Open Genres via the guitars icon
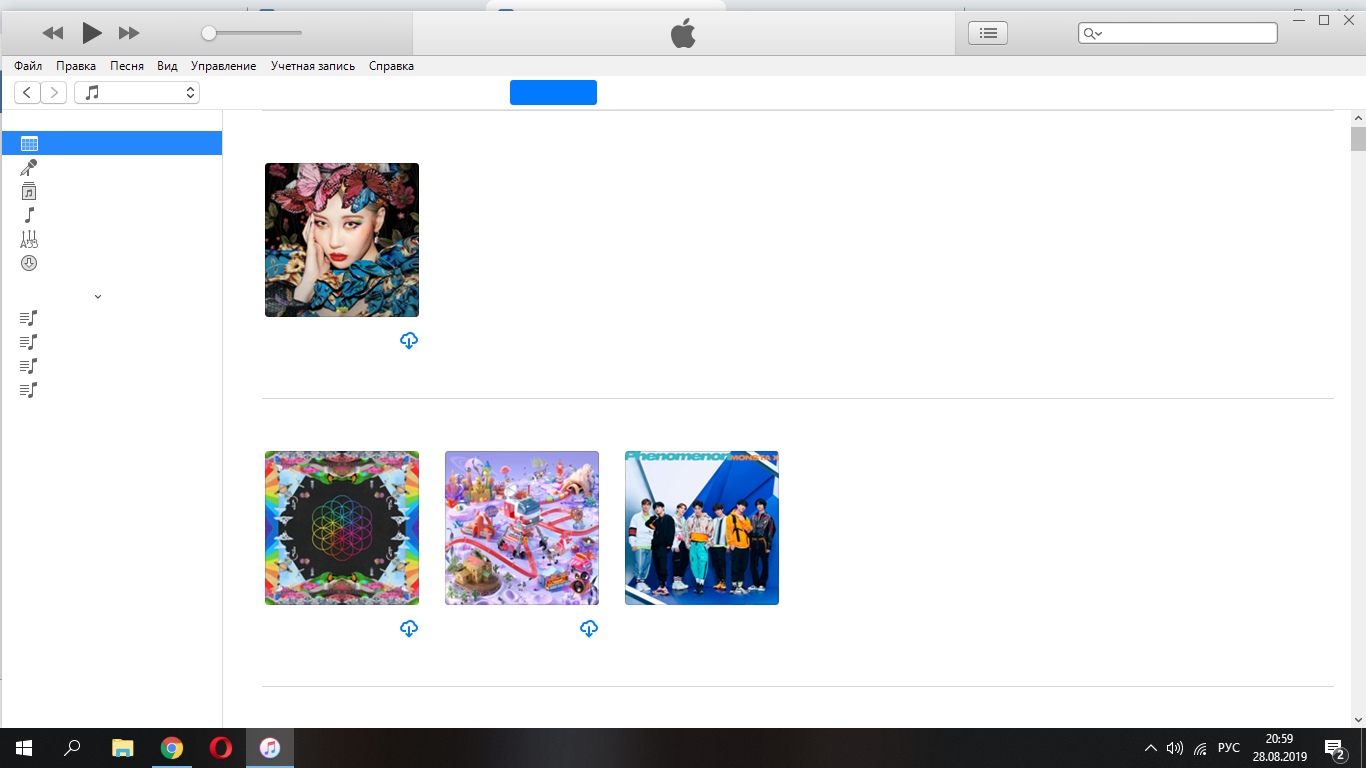Screen dimensions: 1366x768 point(29,239)
